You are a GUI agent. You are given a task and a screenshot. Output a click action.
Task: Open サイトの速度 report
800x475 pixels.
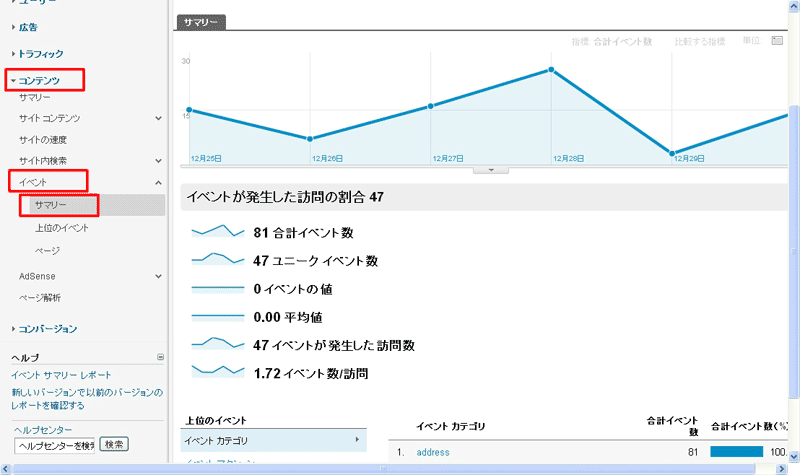coord(43,140)
